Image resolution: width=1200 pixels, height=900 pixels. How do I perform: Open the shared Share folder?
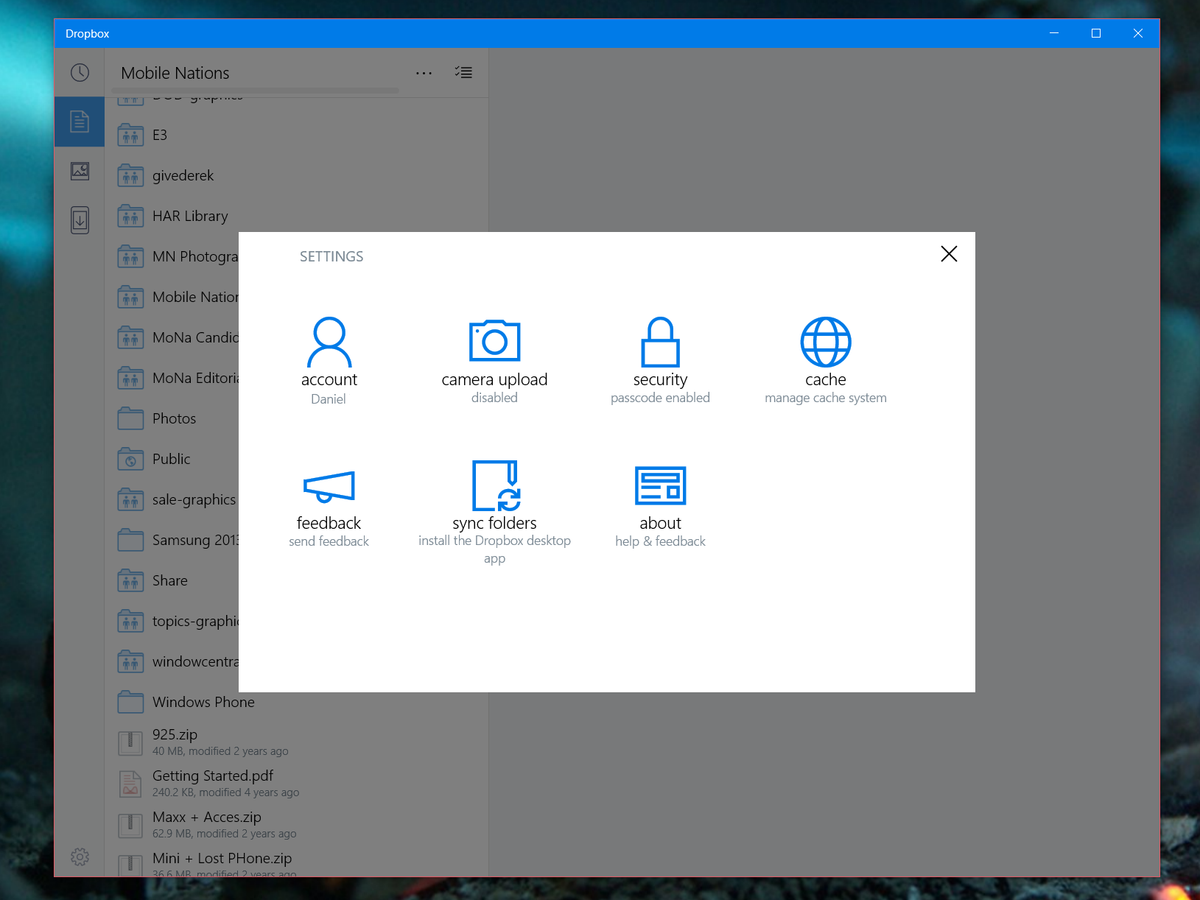169,580
